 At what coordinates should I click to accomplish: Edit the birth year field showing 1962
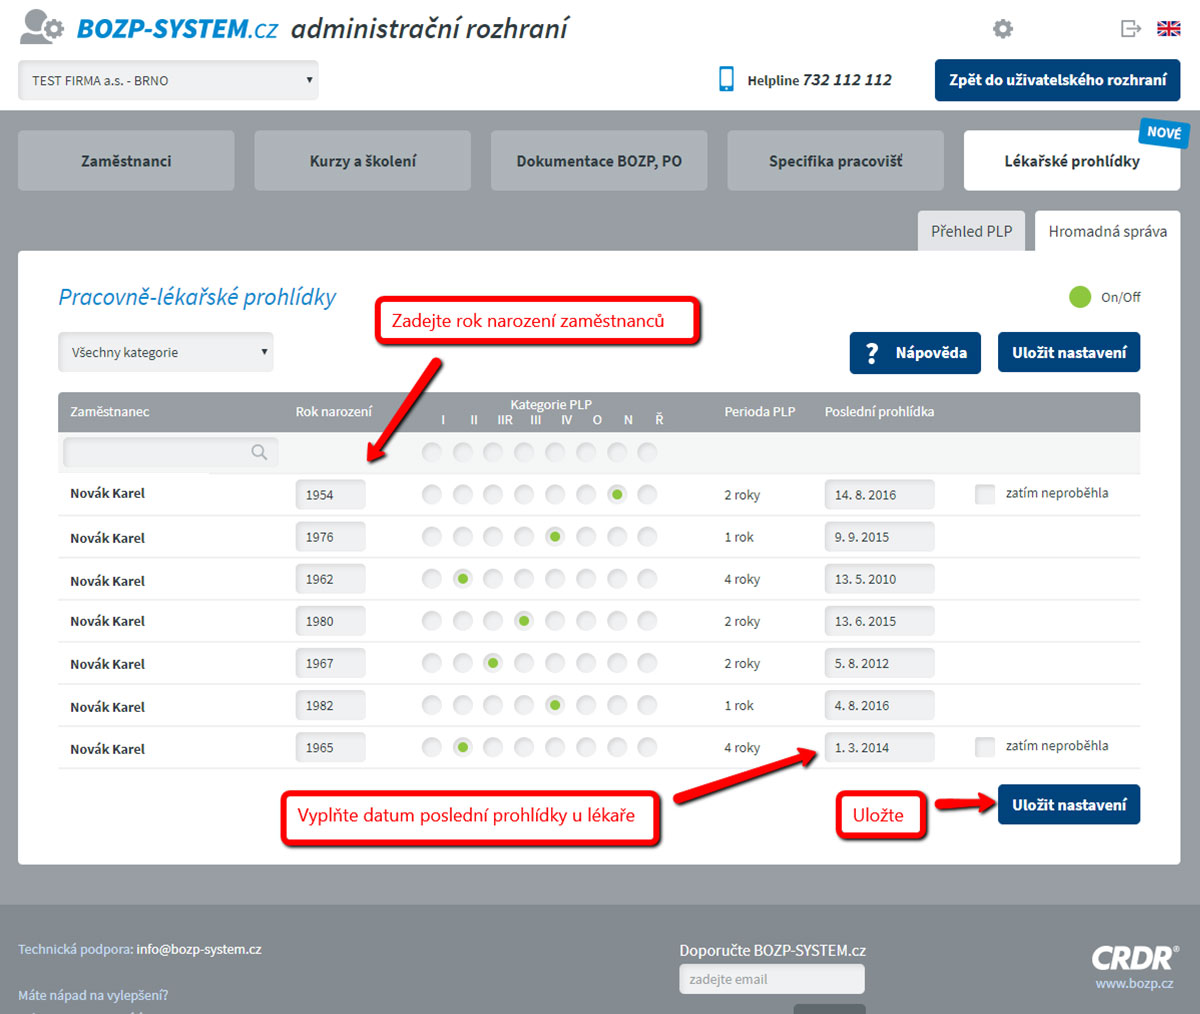[330, 579]
